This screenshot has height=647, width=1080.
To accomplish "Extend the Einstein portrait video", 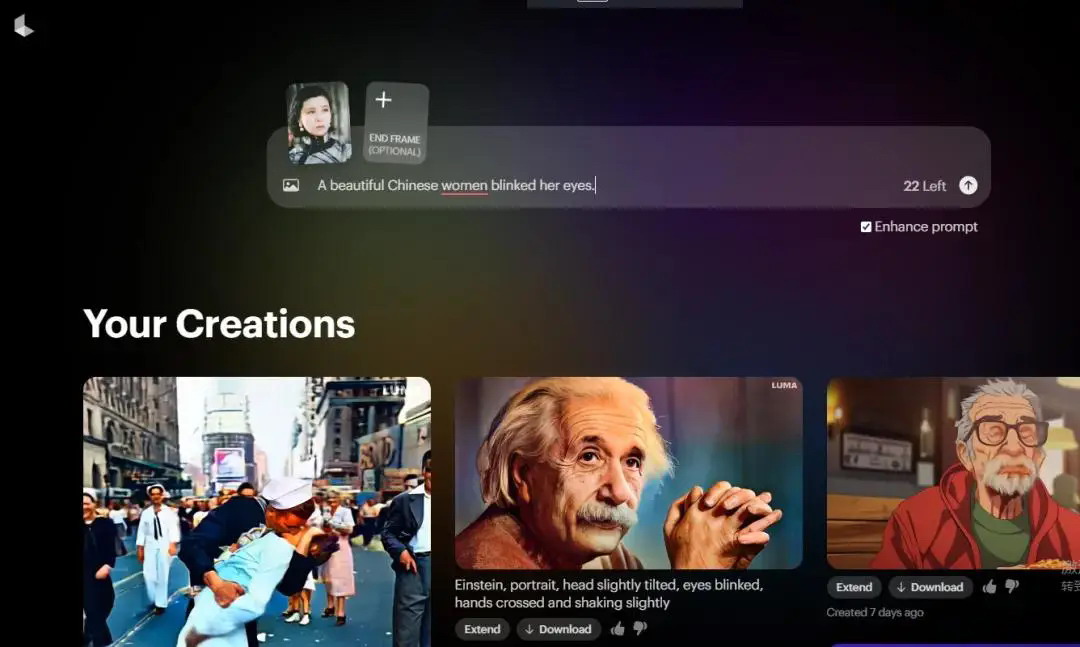I will (482, 629).
